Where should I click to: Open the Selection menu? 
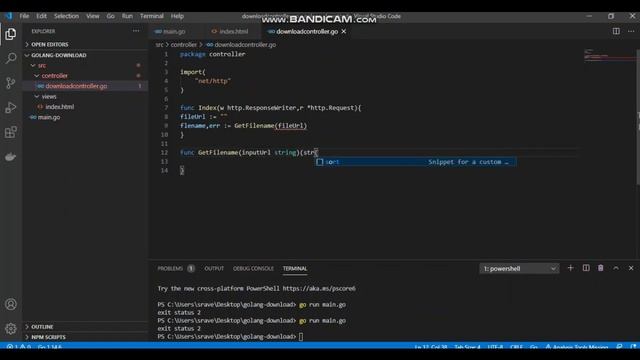point(66,16)
